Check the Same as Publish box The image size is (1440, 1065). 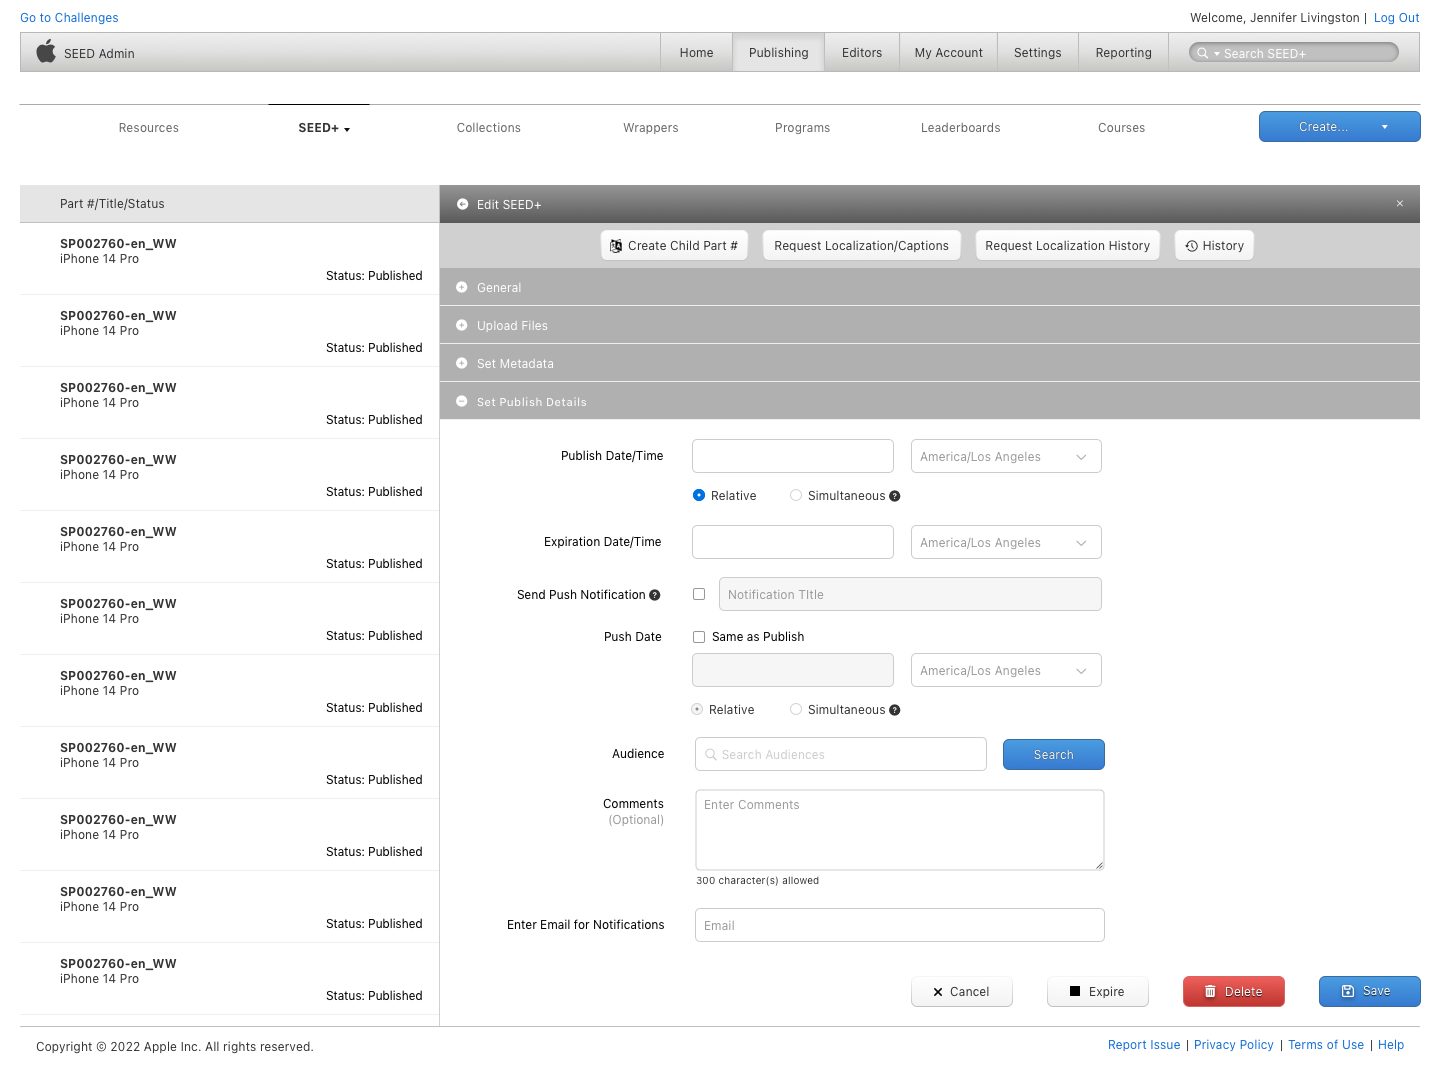pyautogui.click(x=699, y=637)
